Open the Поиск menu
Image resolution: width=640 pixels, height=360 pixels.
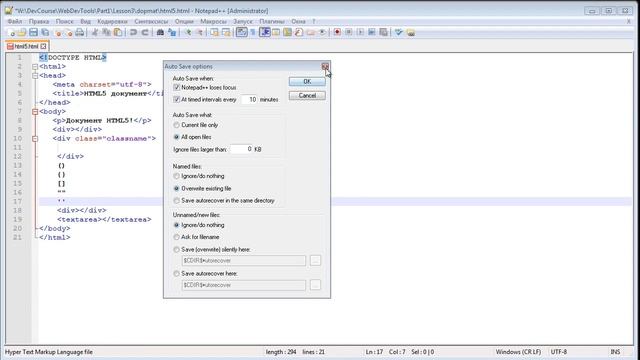[64, 21]
